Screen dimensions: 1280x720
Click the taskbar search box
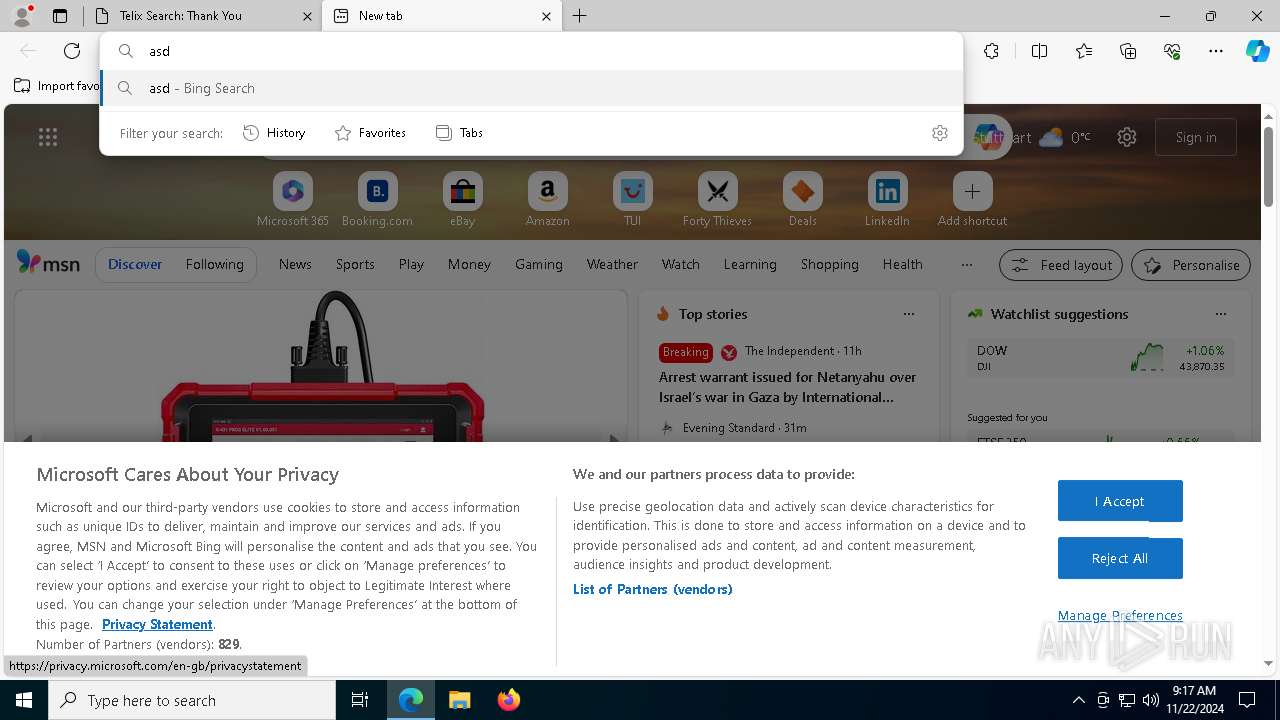click(x=192, y=700)
